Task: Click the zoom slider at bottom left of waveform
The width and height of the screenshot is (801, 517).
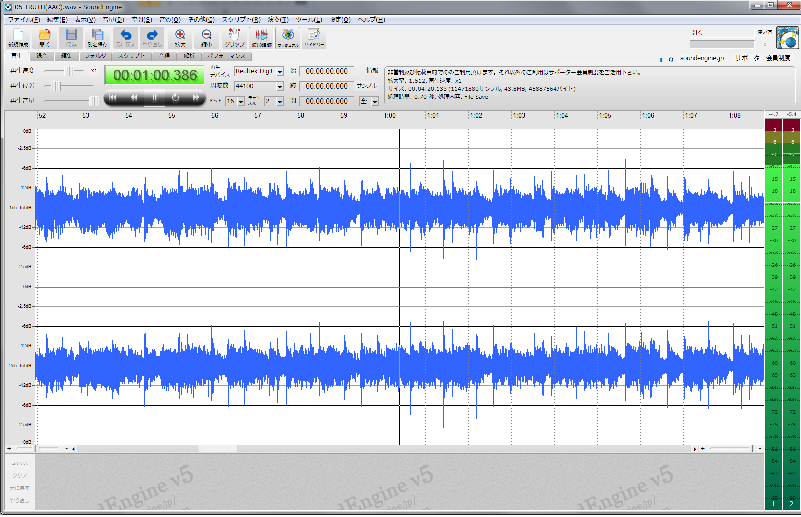Action: pyautogui.click(x=39, y=449)
